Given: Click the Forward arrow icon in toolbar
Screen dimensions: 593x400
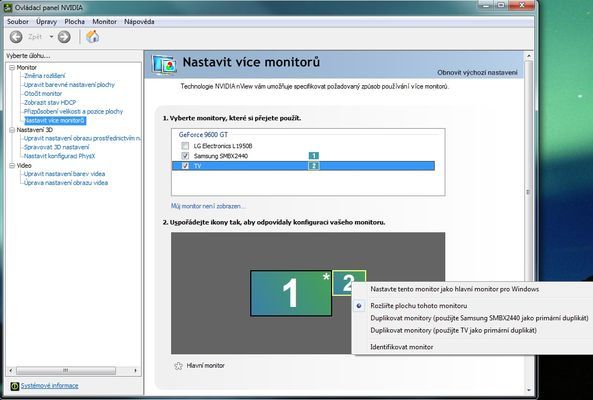Looking at the screenshot, I should coord(64,37).
